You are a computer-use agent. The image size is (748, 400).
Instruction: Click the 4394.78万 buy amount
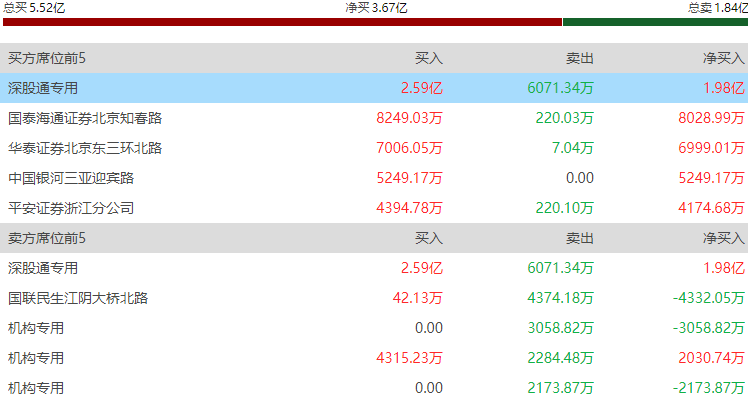(x=409, y=208)
